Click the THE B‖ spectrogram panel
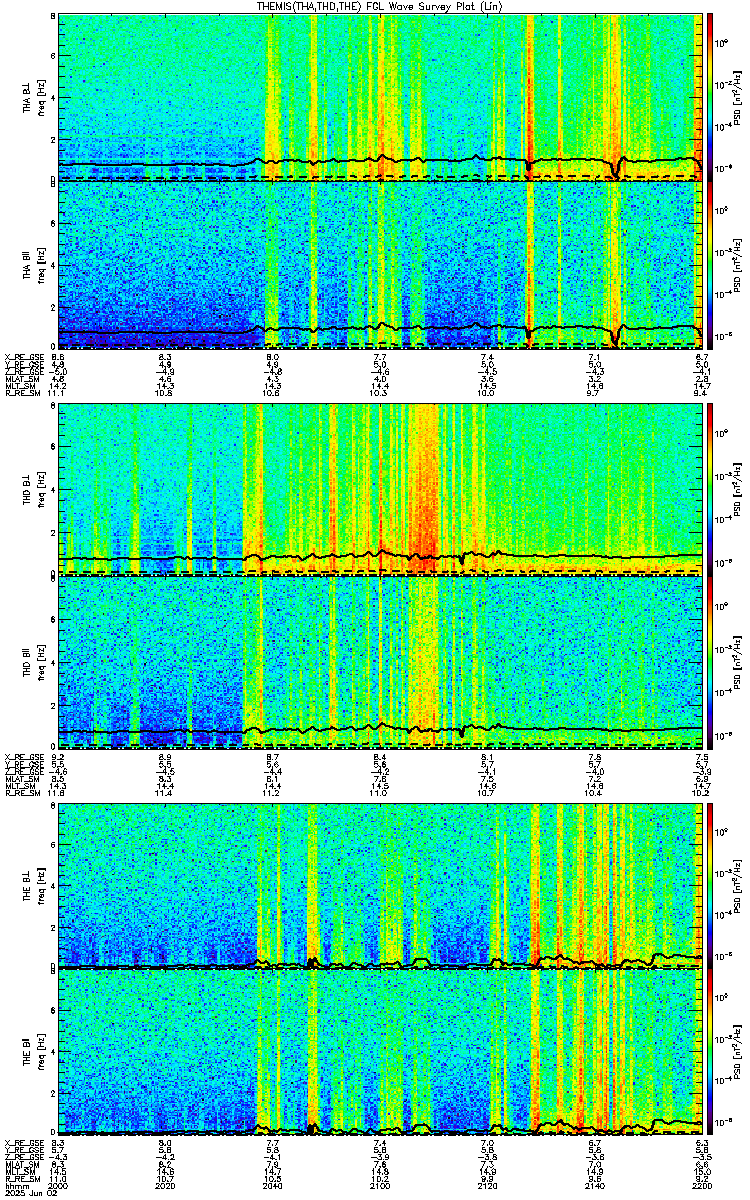 click(381, 1053)
